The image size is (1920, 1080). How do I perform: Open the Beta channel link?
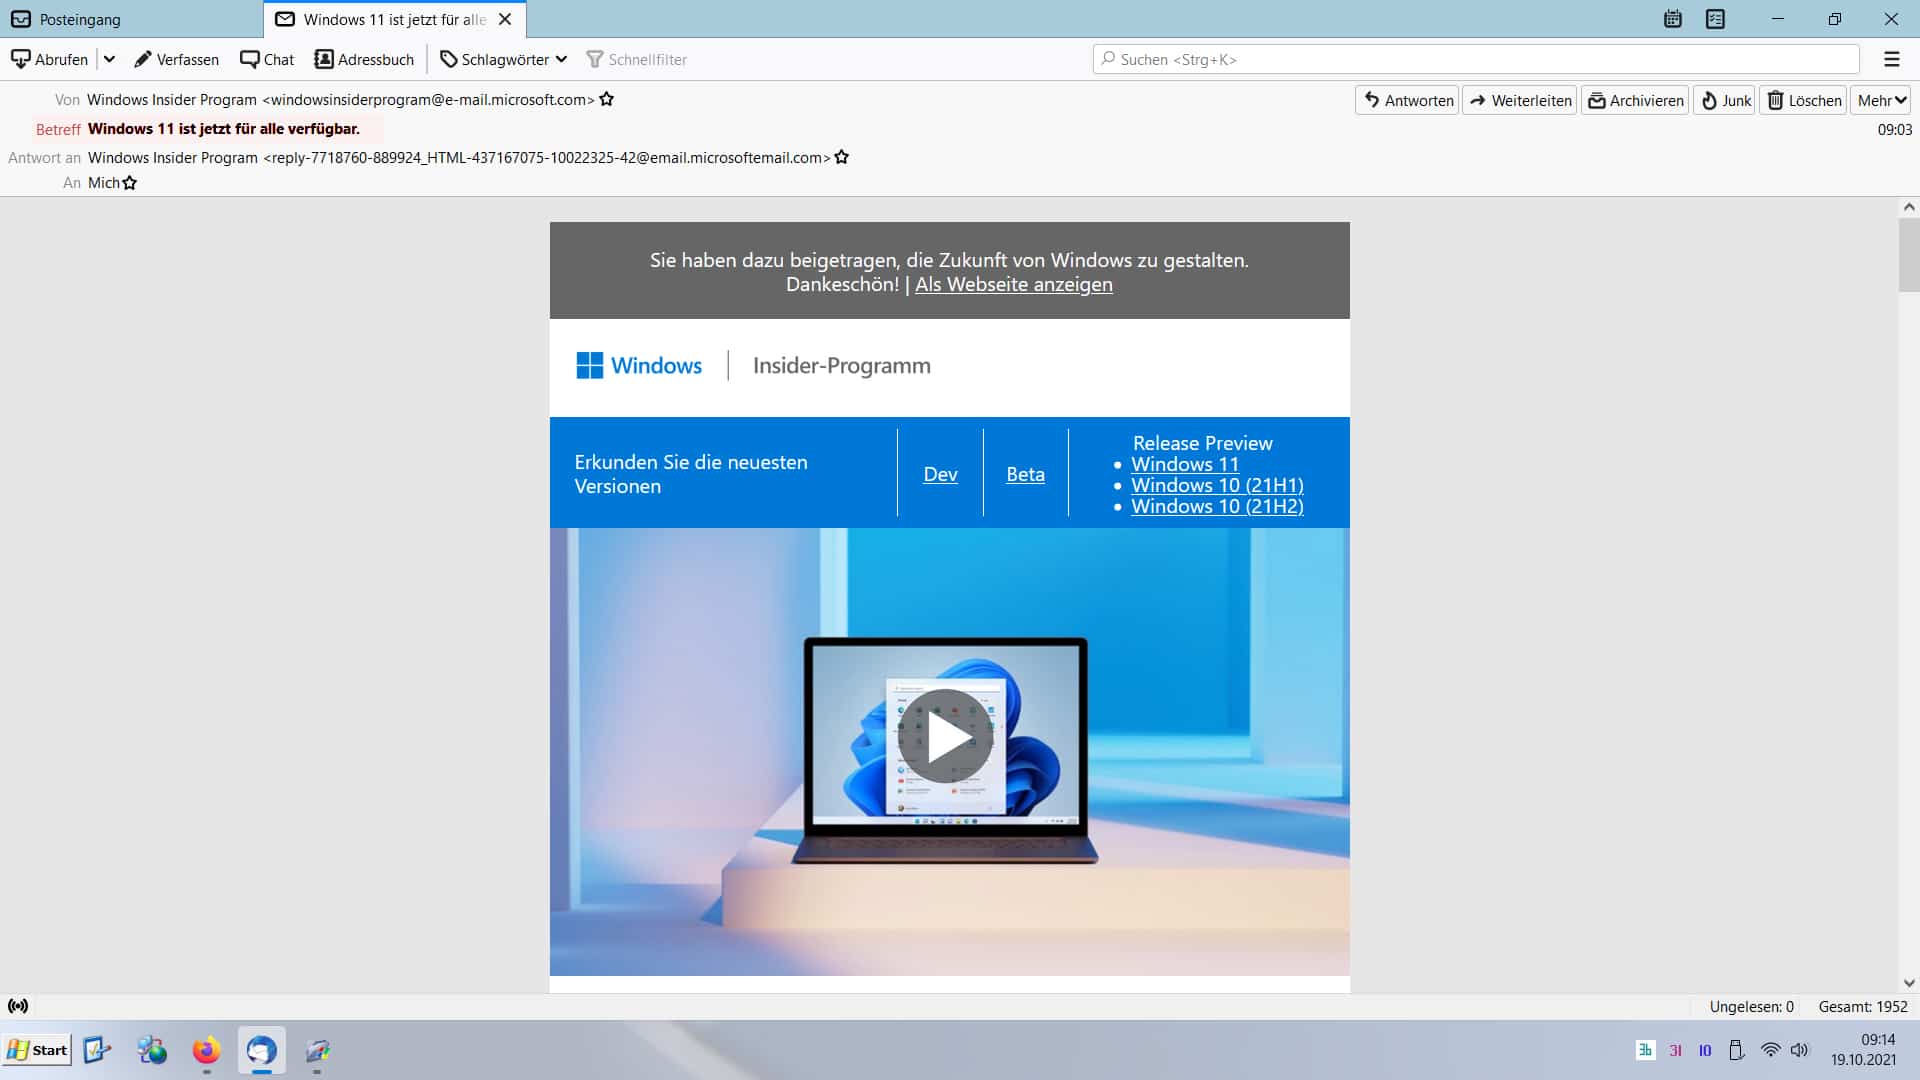[1025, 474]
